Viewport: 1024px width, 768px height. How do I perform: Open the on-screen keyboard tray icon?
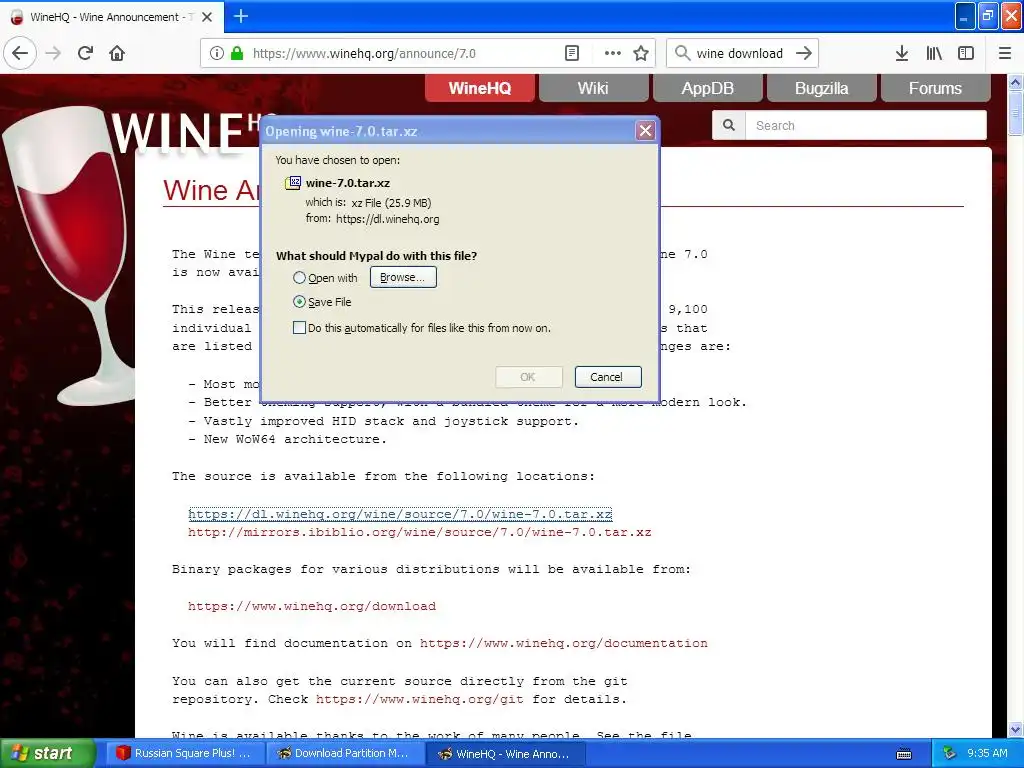point(904,754)
